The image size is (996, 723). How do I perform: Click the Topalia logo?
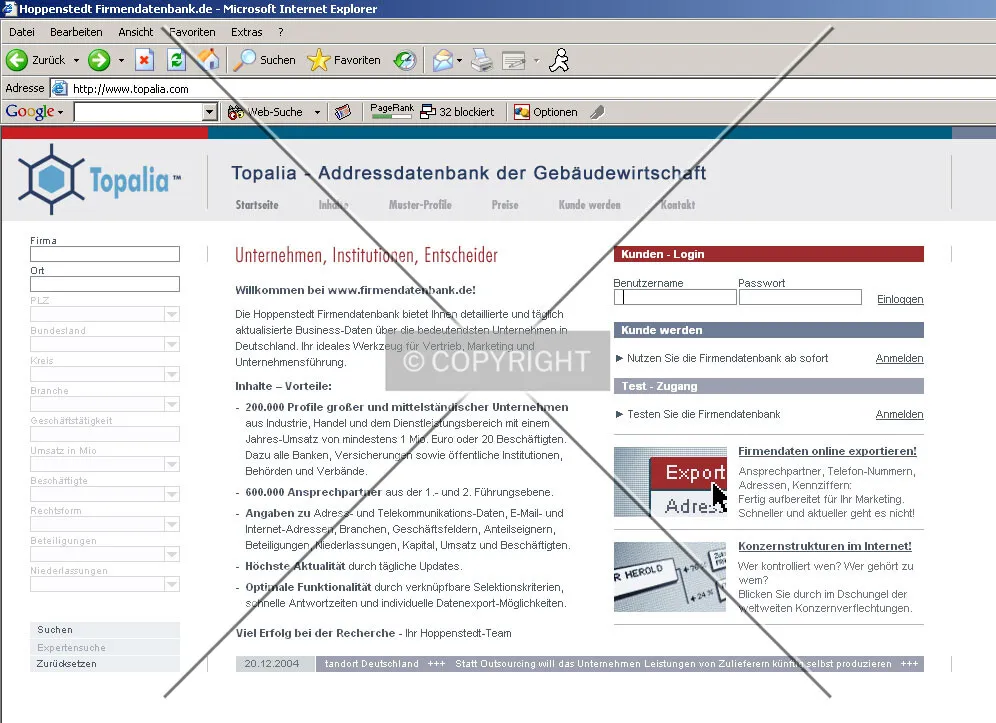[x=99, y=180]
